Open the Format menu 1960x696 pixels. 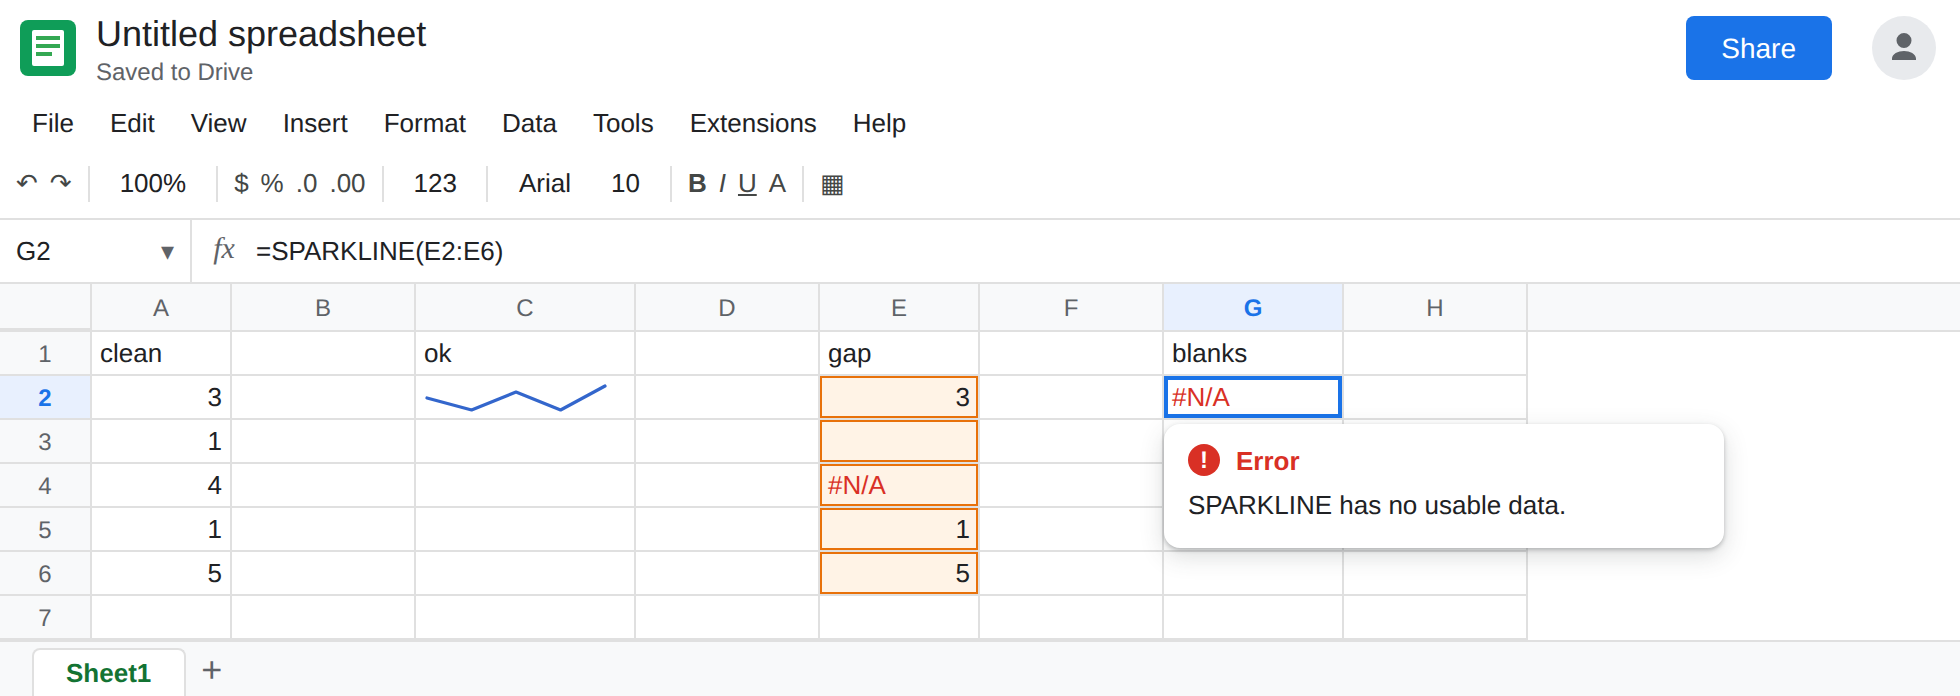(x=425, y=123)
